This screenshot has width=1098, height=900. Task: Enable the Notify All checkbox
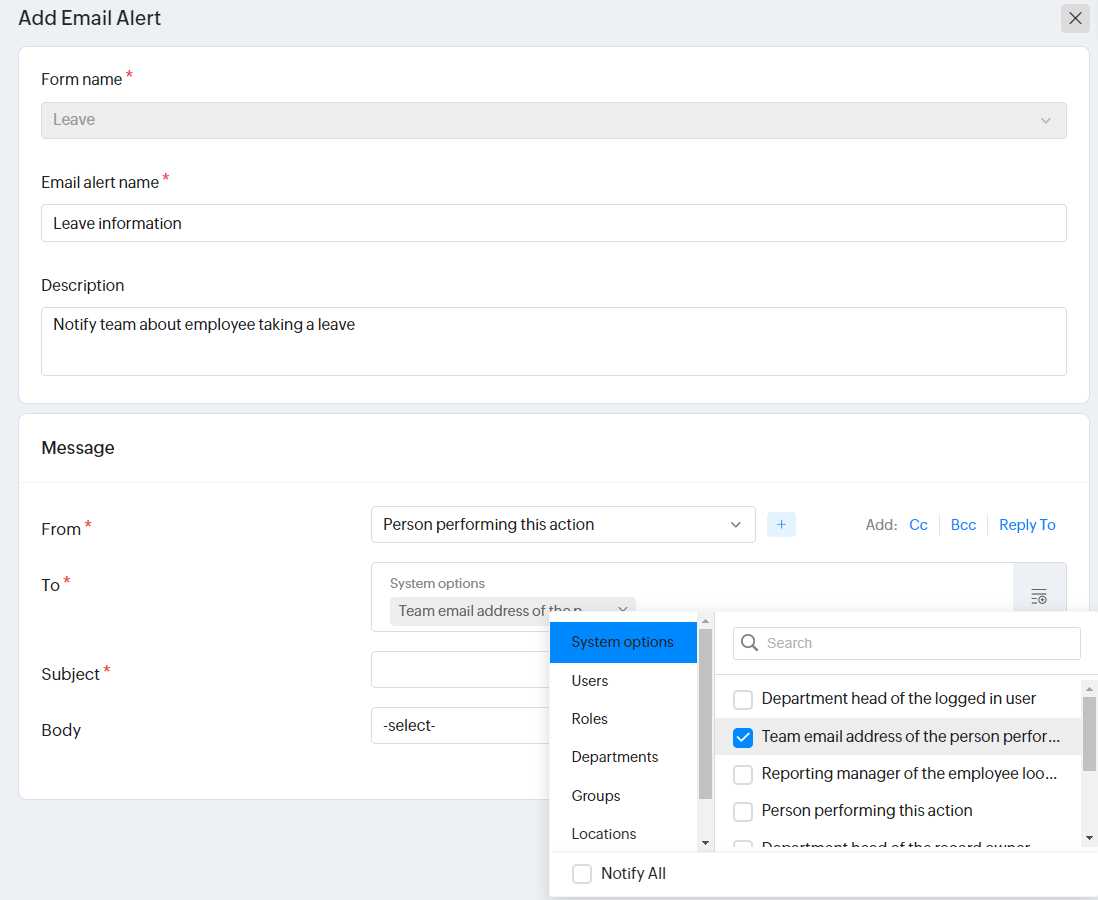pyautogui.click(x=582, y=874)
